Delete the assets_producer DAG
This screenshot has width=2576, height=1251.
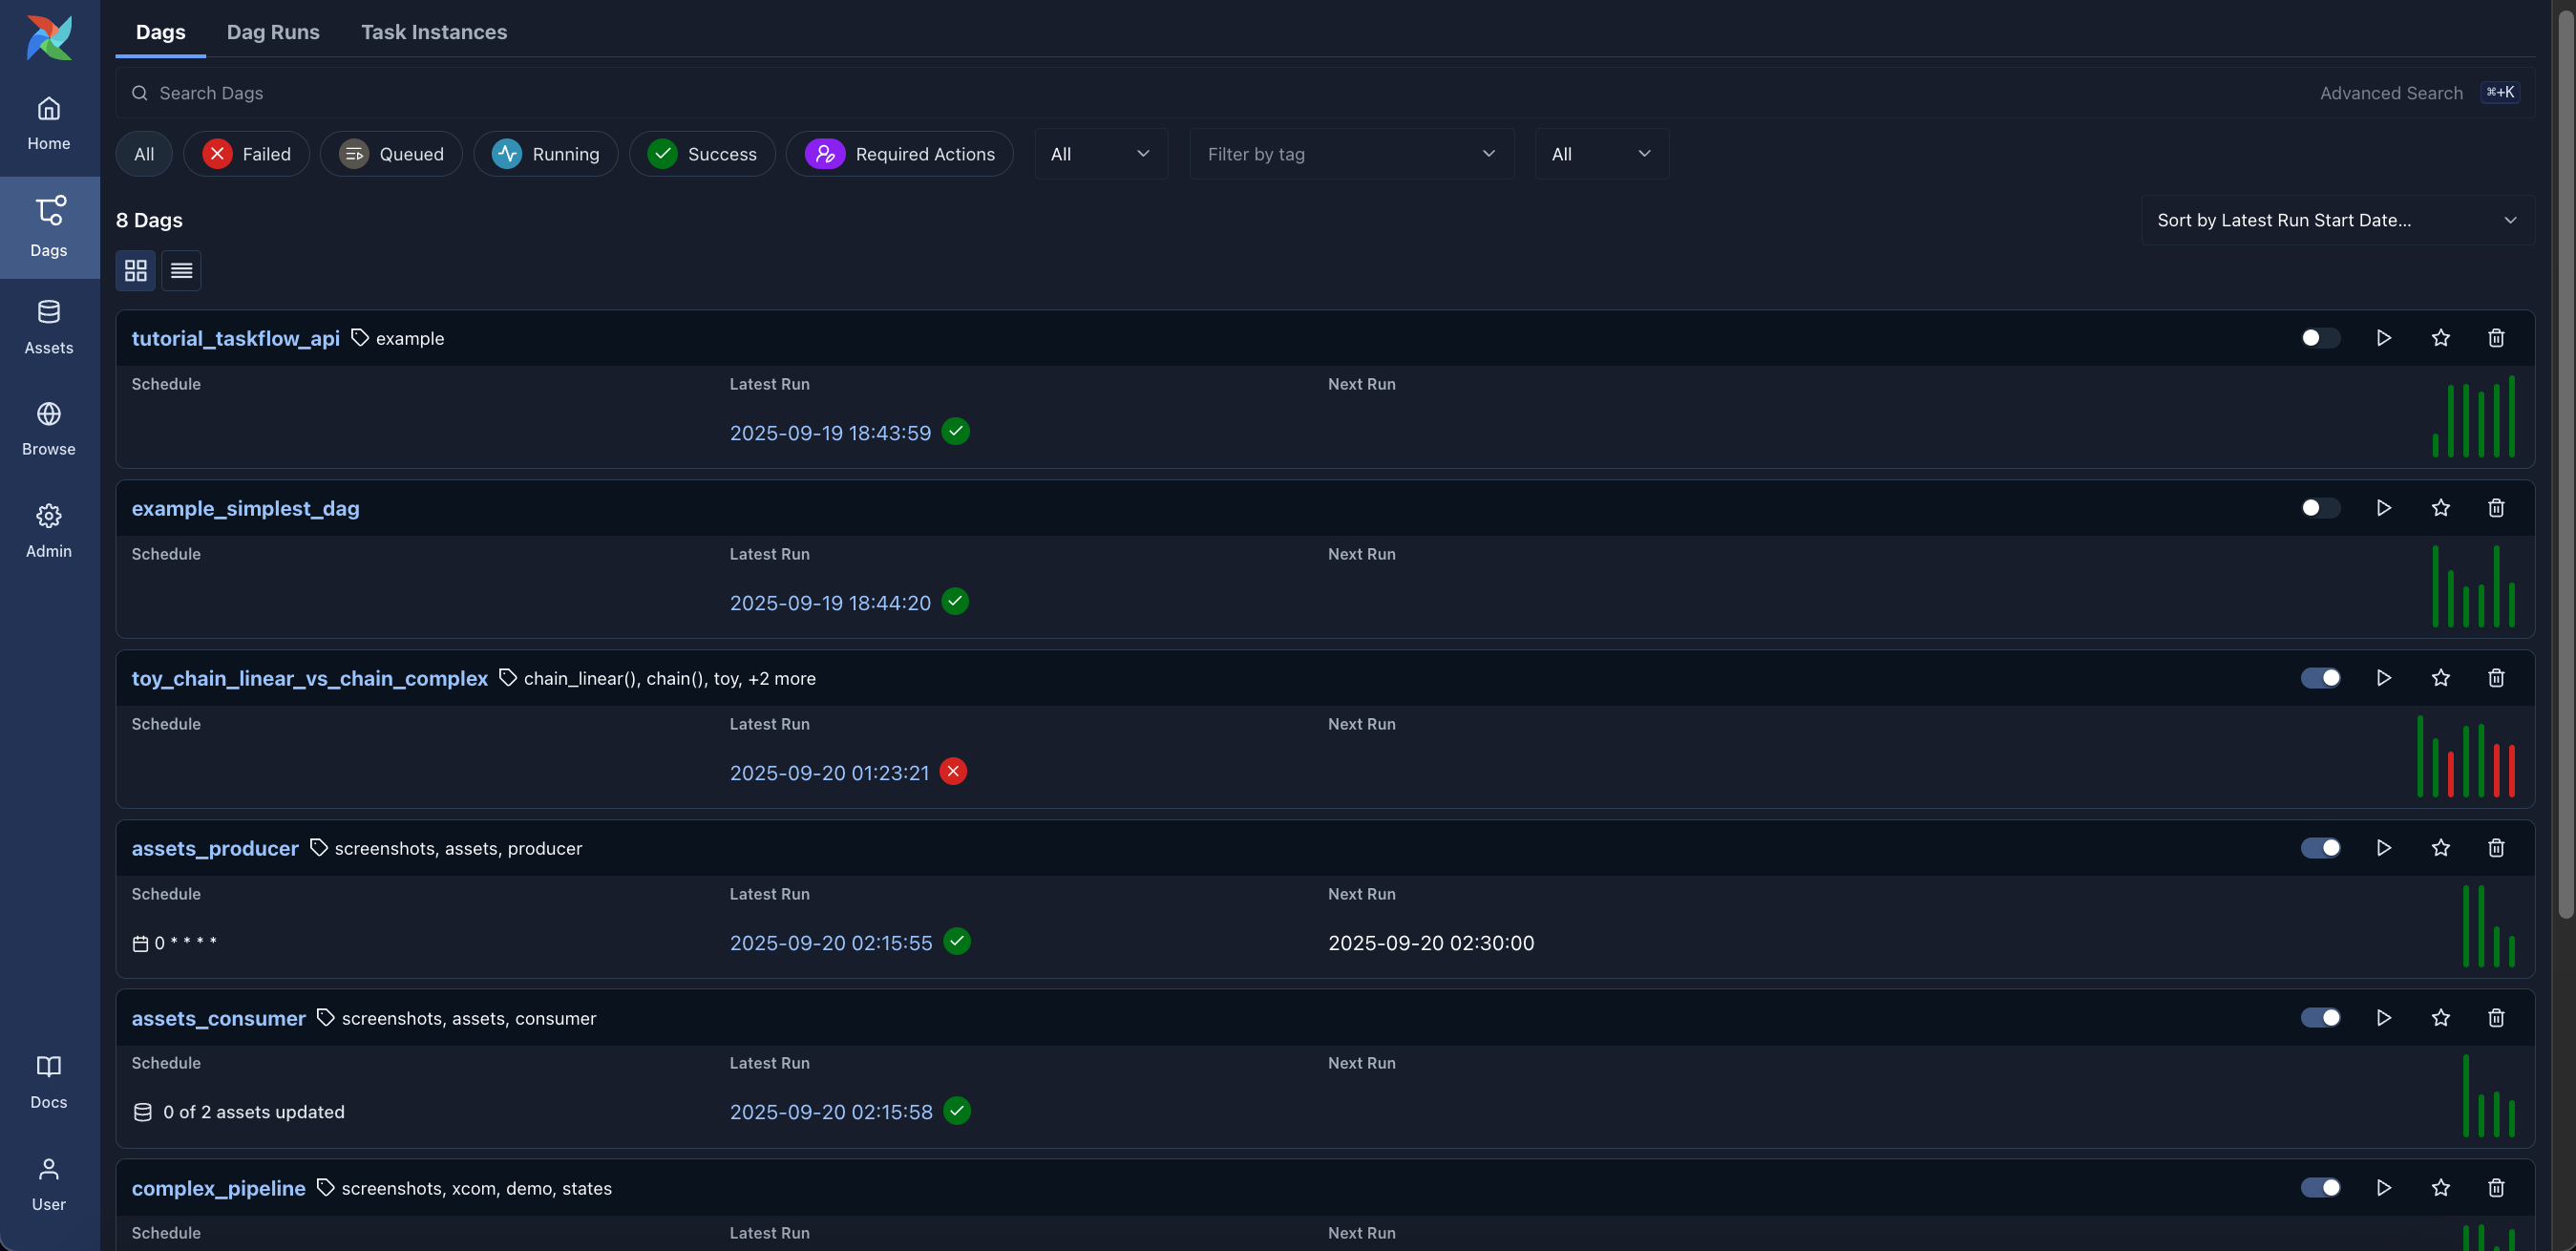(2496, 848)
